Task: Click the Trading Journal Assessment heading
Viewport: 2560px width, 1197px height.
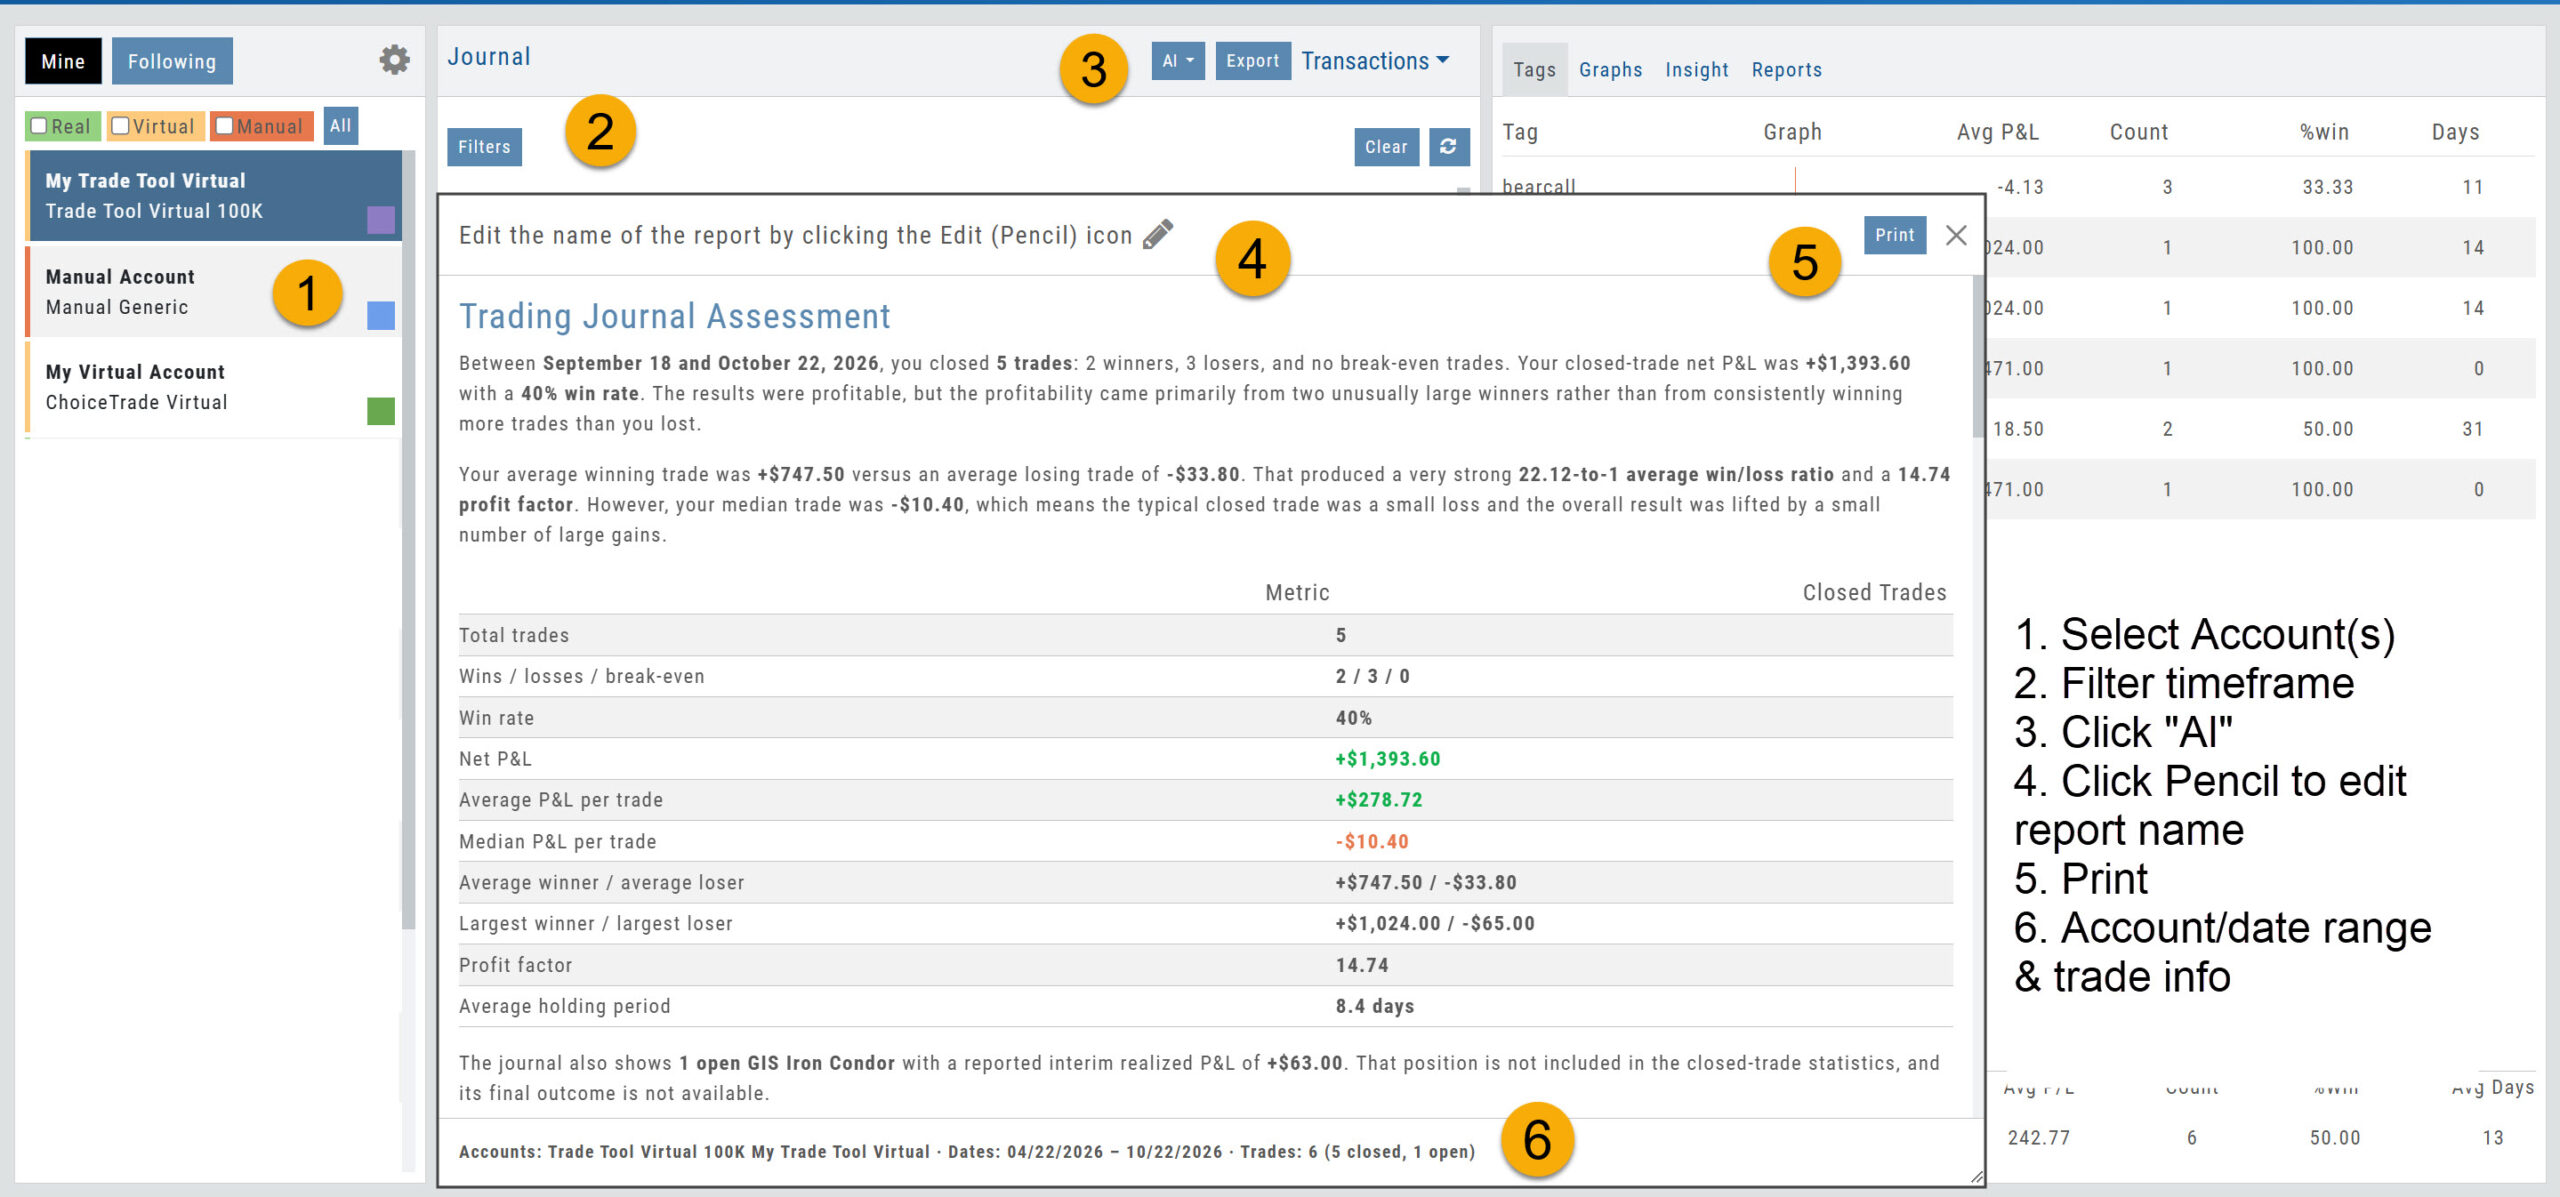Action: click(675, 317)
